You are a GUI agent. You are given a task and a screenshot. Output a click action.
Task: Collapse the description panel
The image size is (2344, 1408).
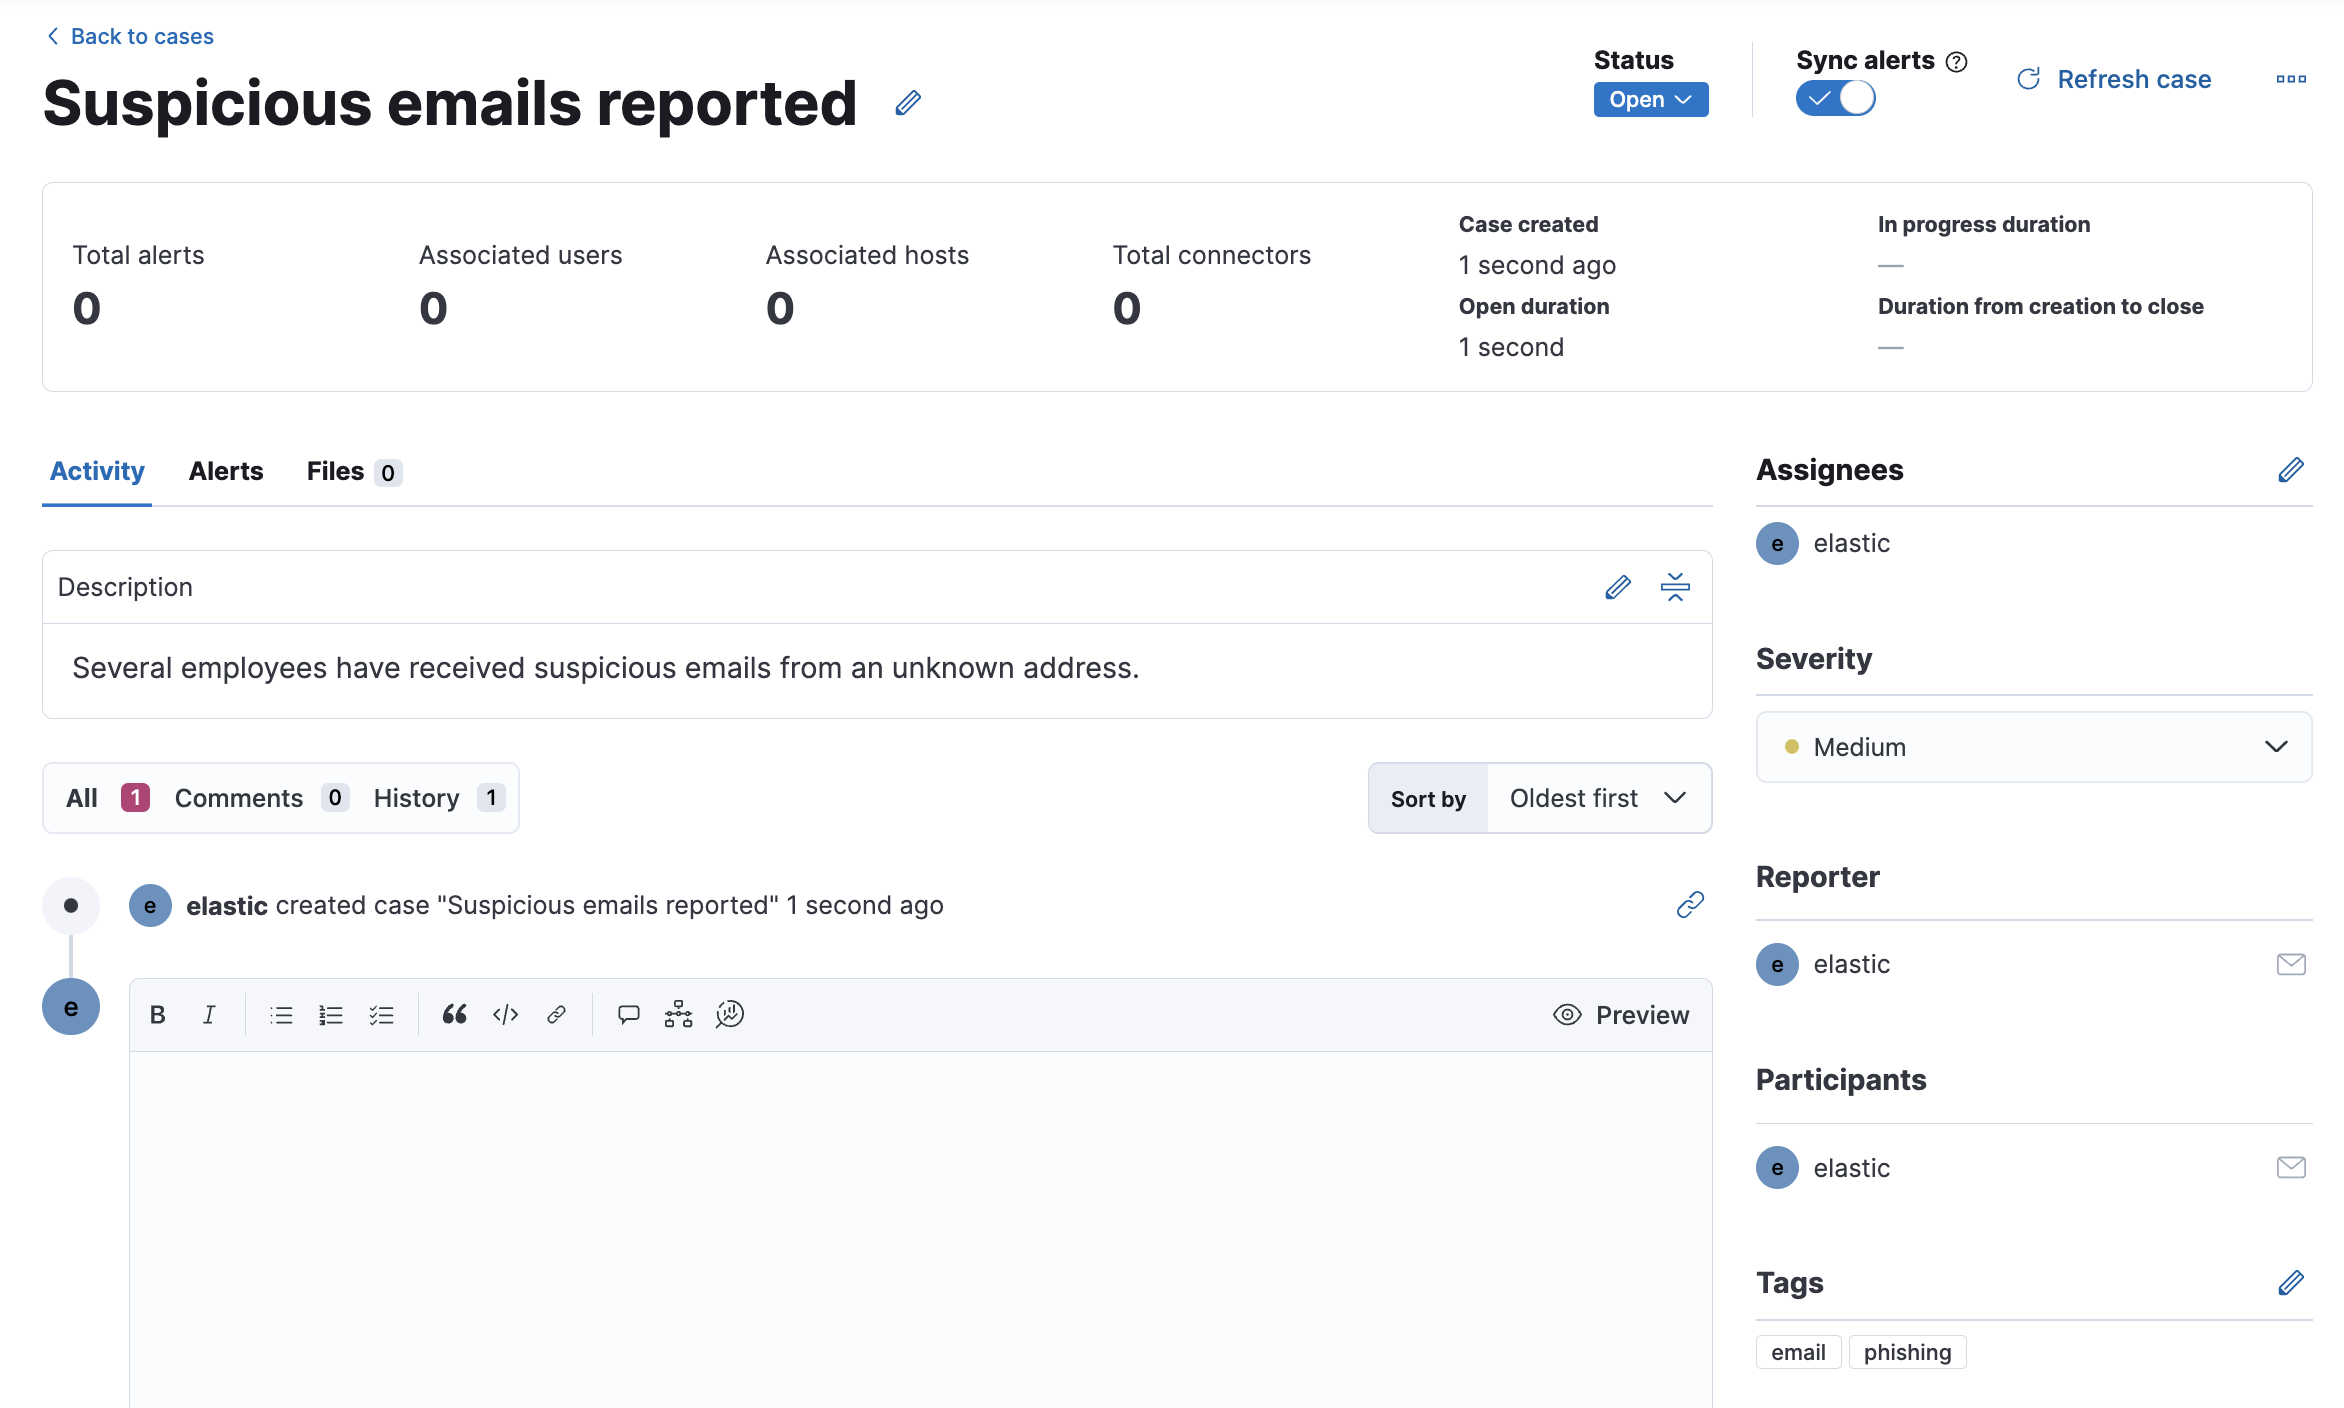[x=1675, y=587]
